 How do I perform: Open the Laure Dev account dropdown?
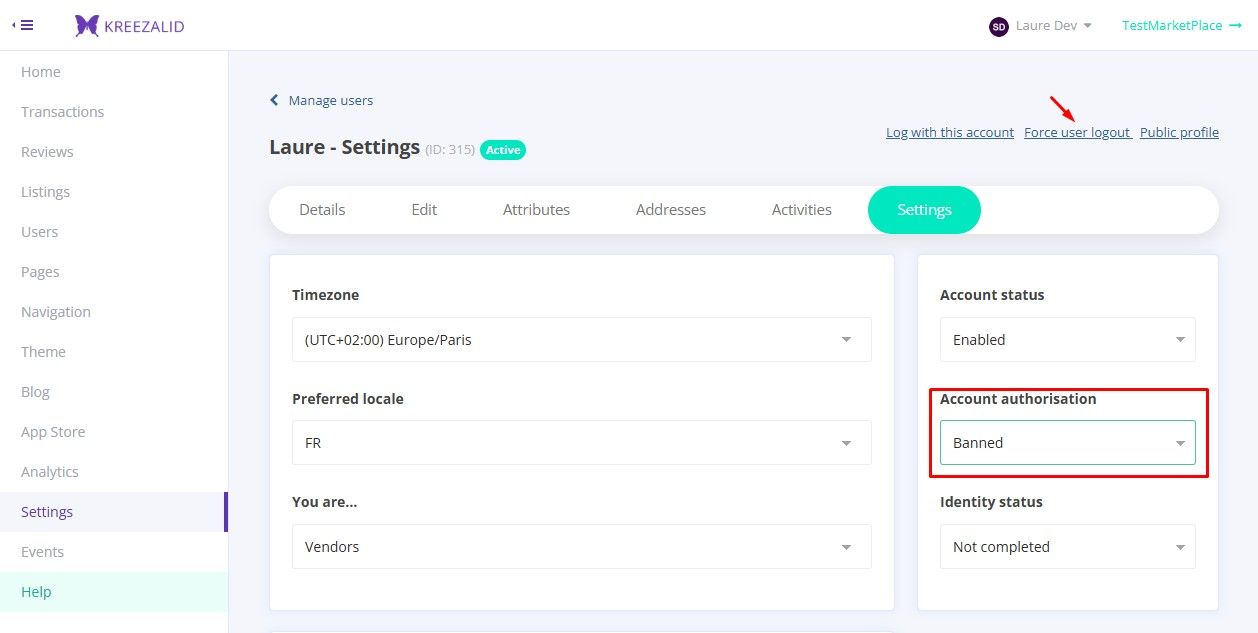(x=1053, y=26)
